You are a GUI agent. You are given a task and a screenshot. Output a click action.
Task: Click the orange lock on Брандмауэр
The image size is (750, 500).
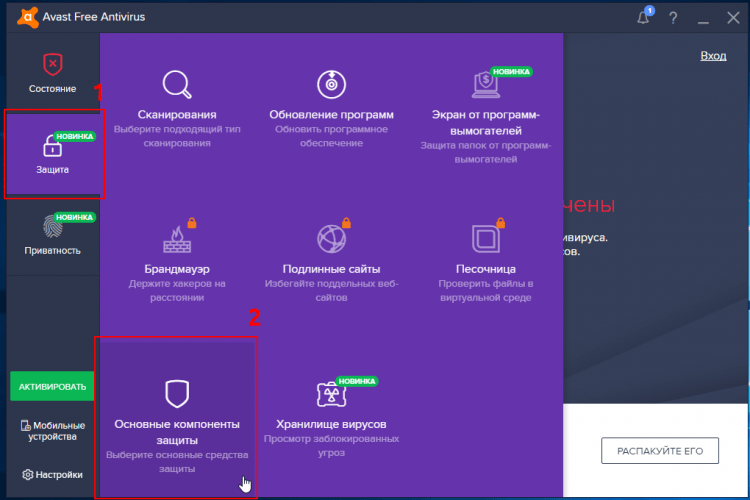(192, 222)
